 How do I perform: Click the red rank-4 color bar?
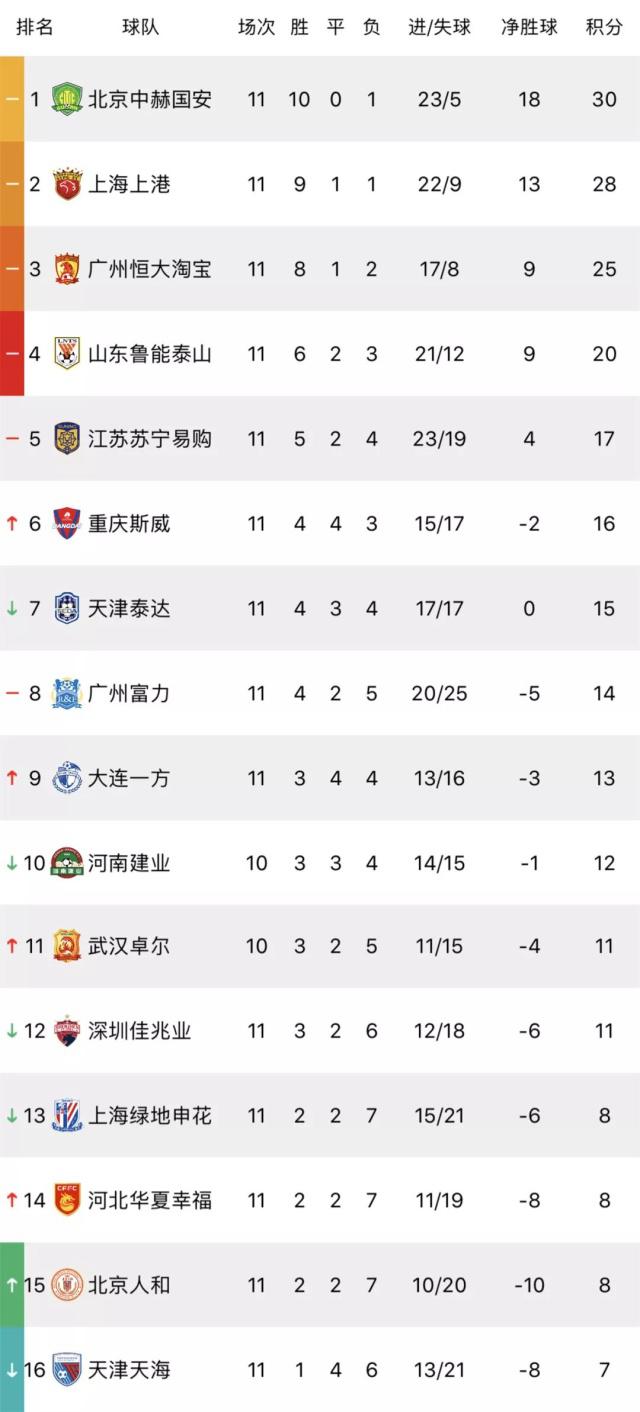[x=11, y=354]
